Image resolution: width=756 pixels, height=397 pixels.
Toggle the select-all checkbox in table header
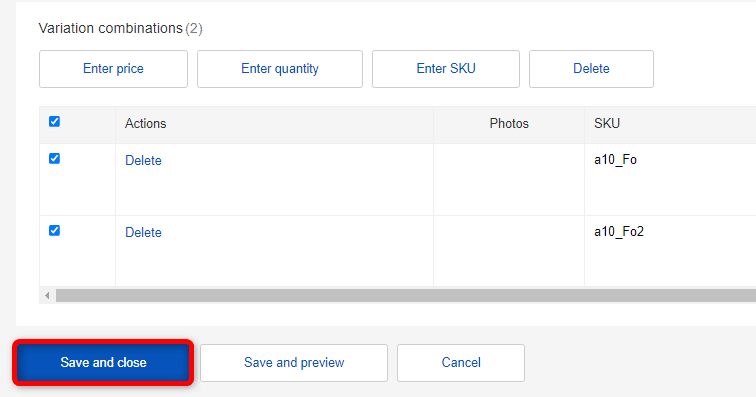[54, 122]
